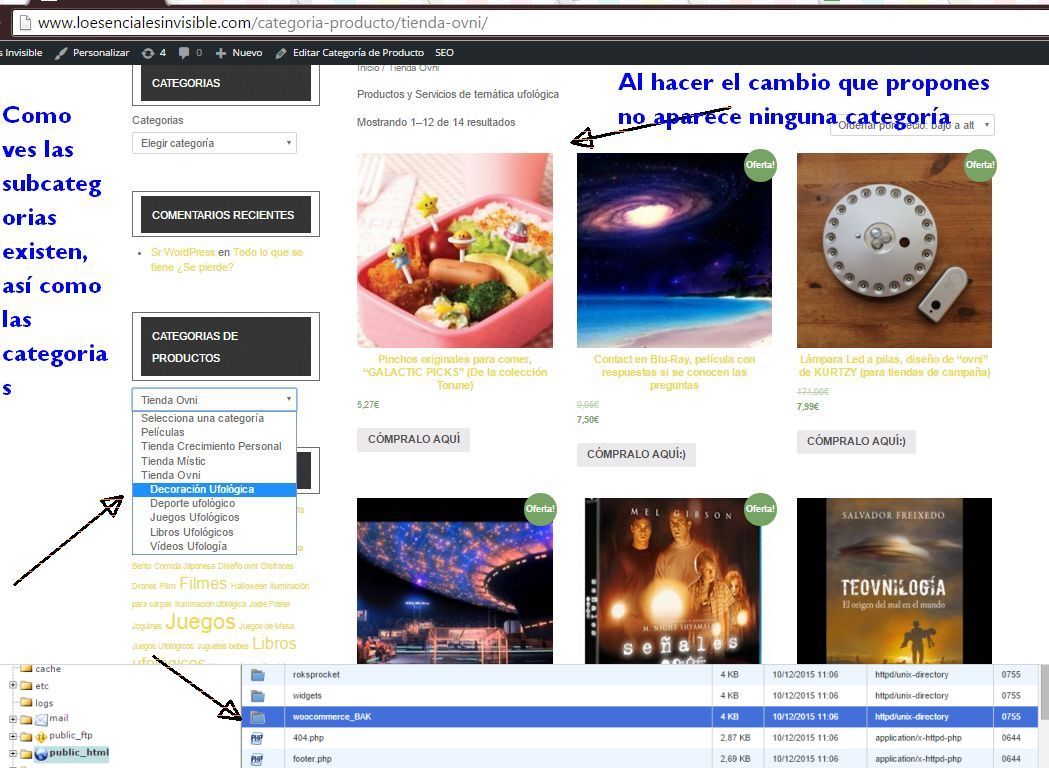
Task: Select Decoración Ufológica subcategory
Action: (214, 490)
